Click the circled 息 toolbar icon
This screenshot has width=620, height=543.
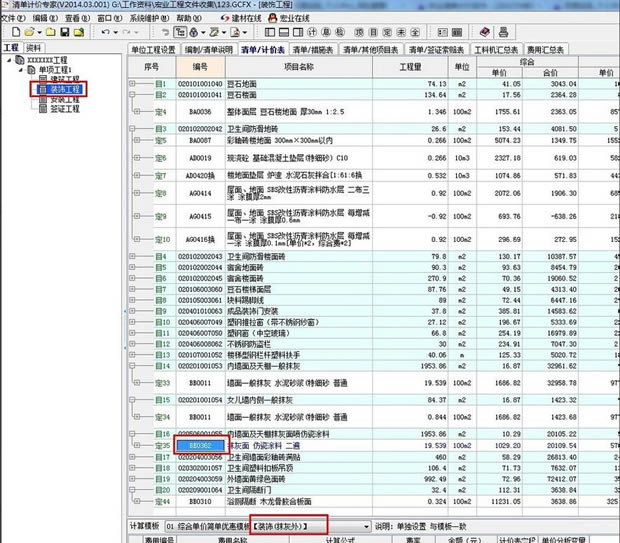coord(326,32)
